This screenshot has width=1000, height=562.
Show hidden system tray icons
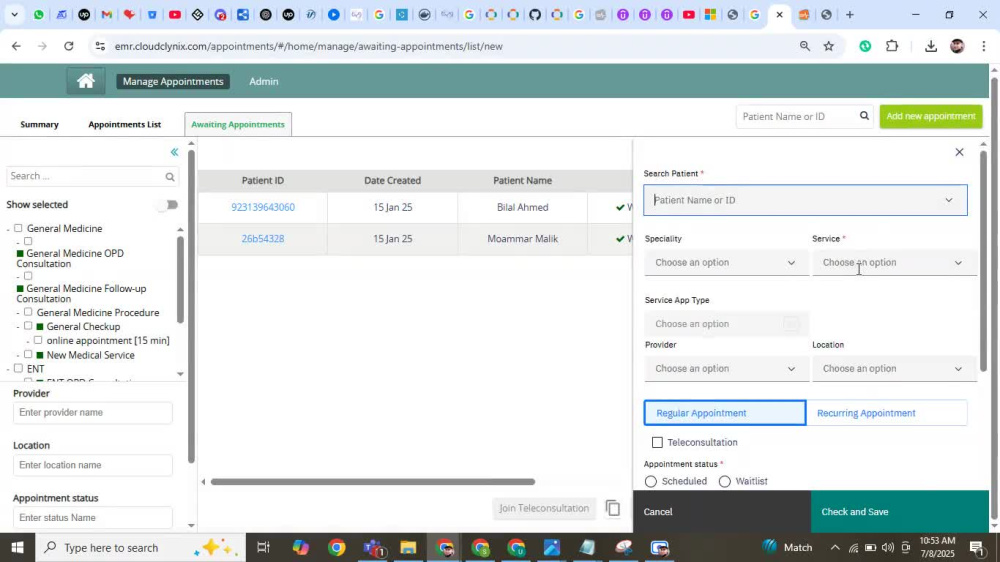835,547
